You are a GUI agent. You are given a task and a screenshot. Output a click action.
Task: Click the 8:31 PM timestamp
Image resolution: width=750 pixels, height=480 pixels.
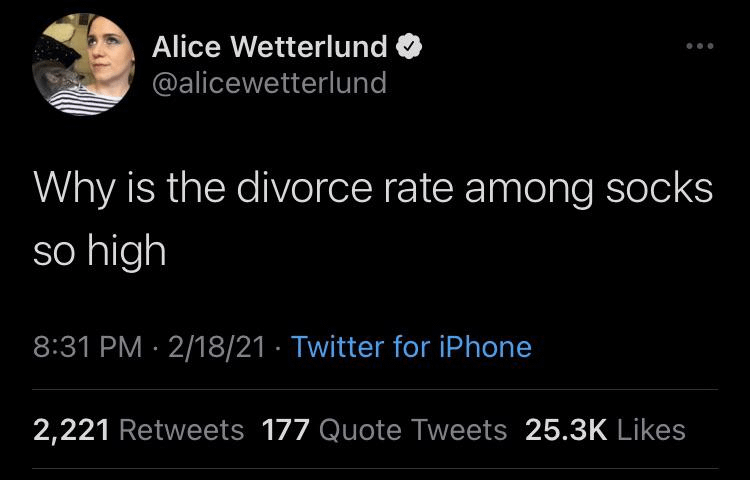[x=88, y=347]
